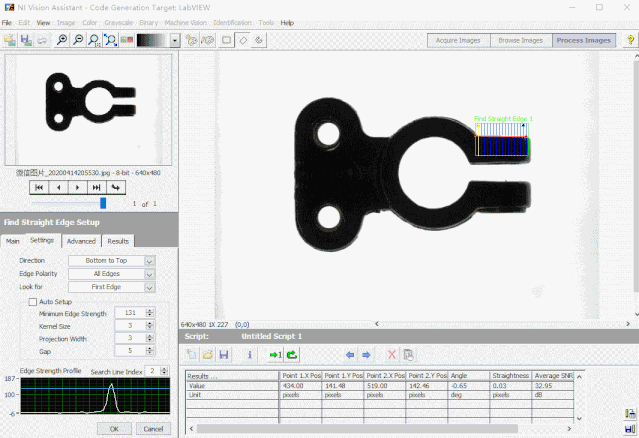The image size is (639, 438).
Task: Go to previous image button
Action: pyautogui.click(x=58, y=187)
